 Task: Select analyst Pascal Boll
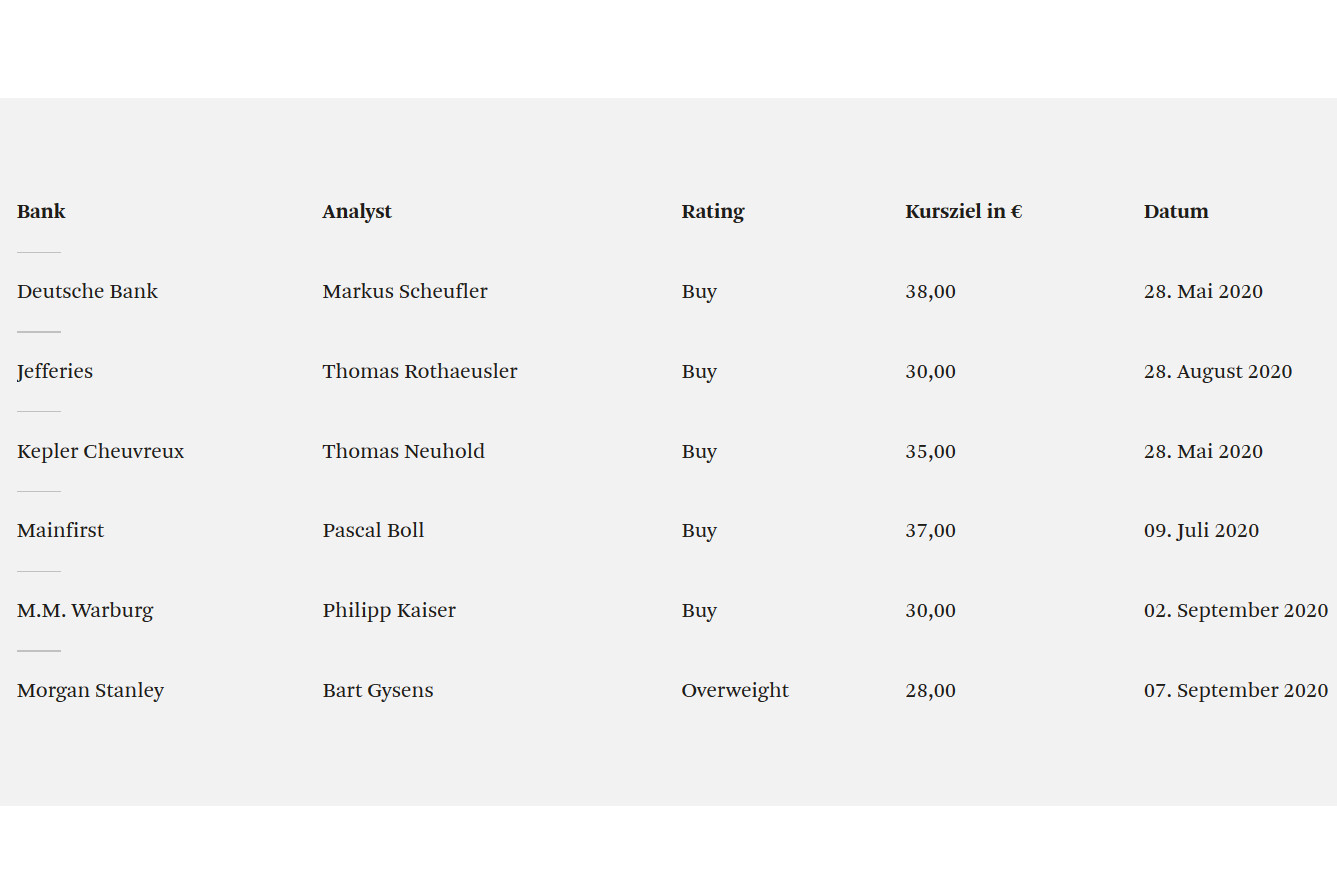point(373,530)
